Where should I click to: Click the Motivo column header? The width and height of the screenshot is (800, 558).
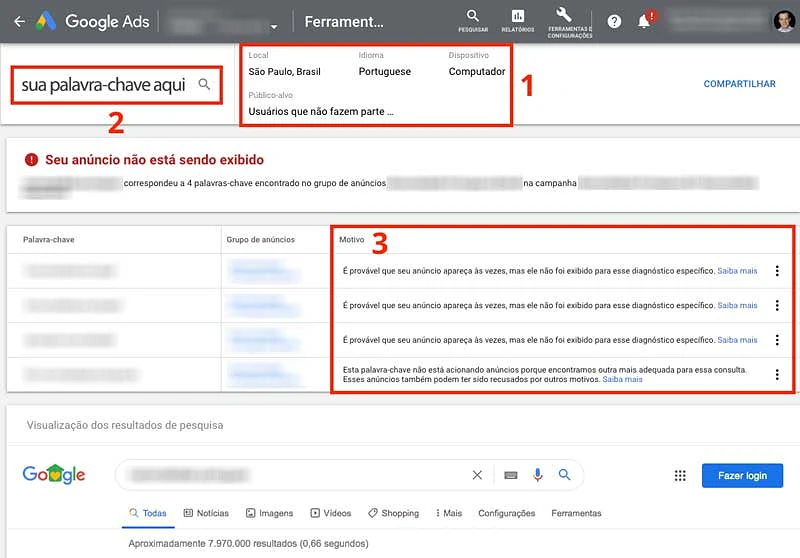tap(352, 240)
